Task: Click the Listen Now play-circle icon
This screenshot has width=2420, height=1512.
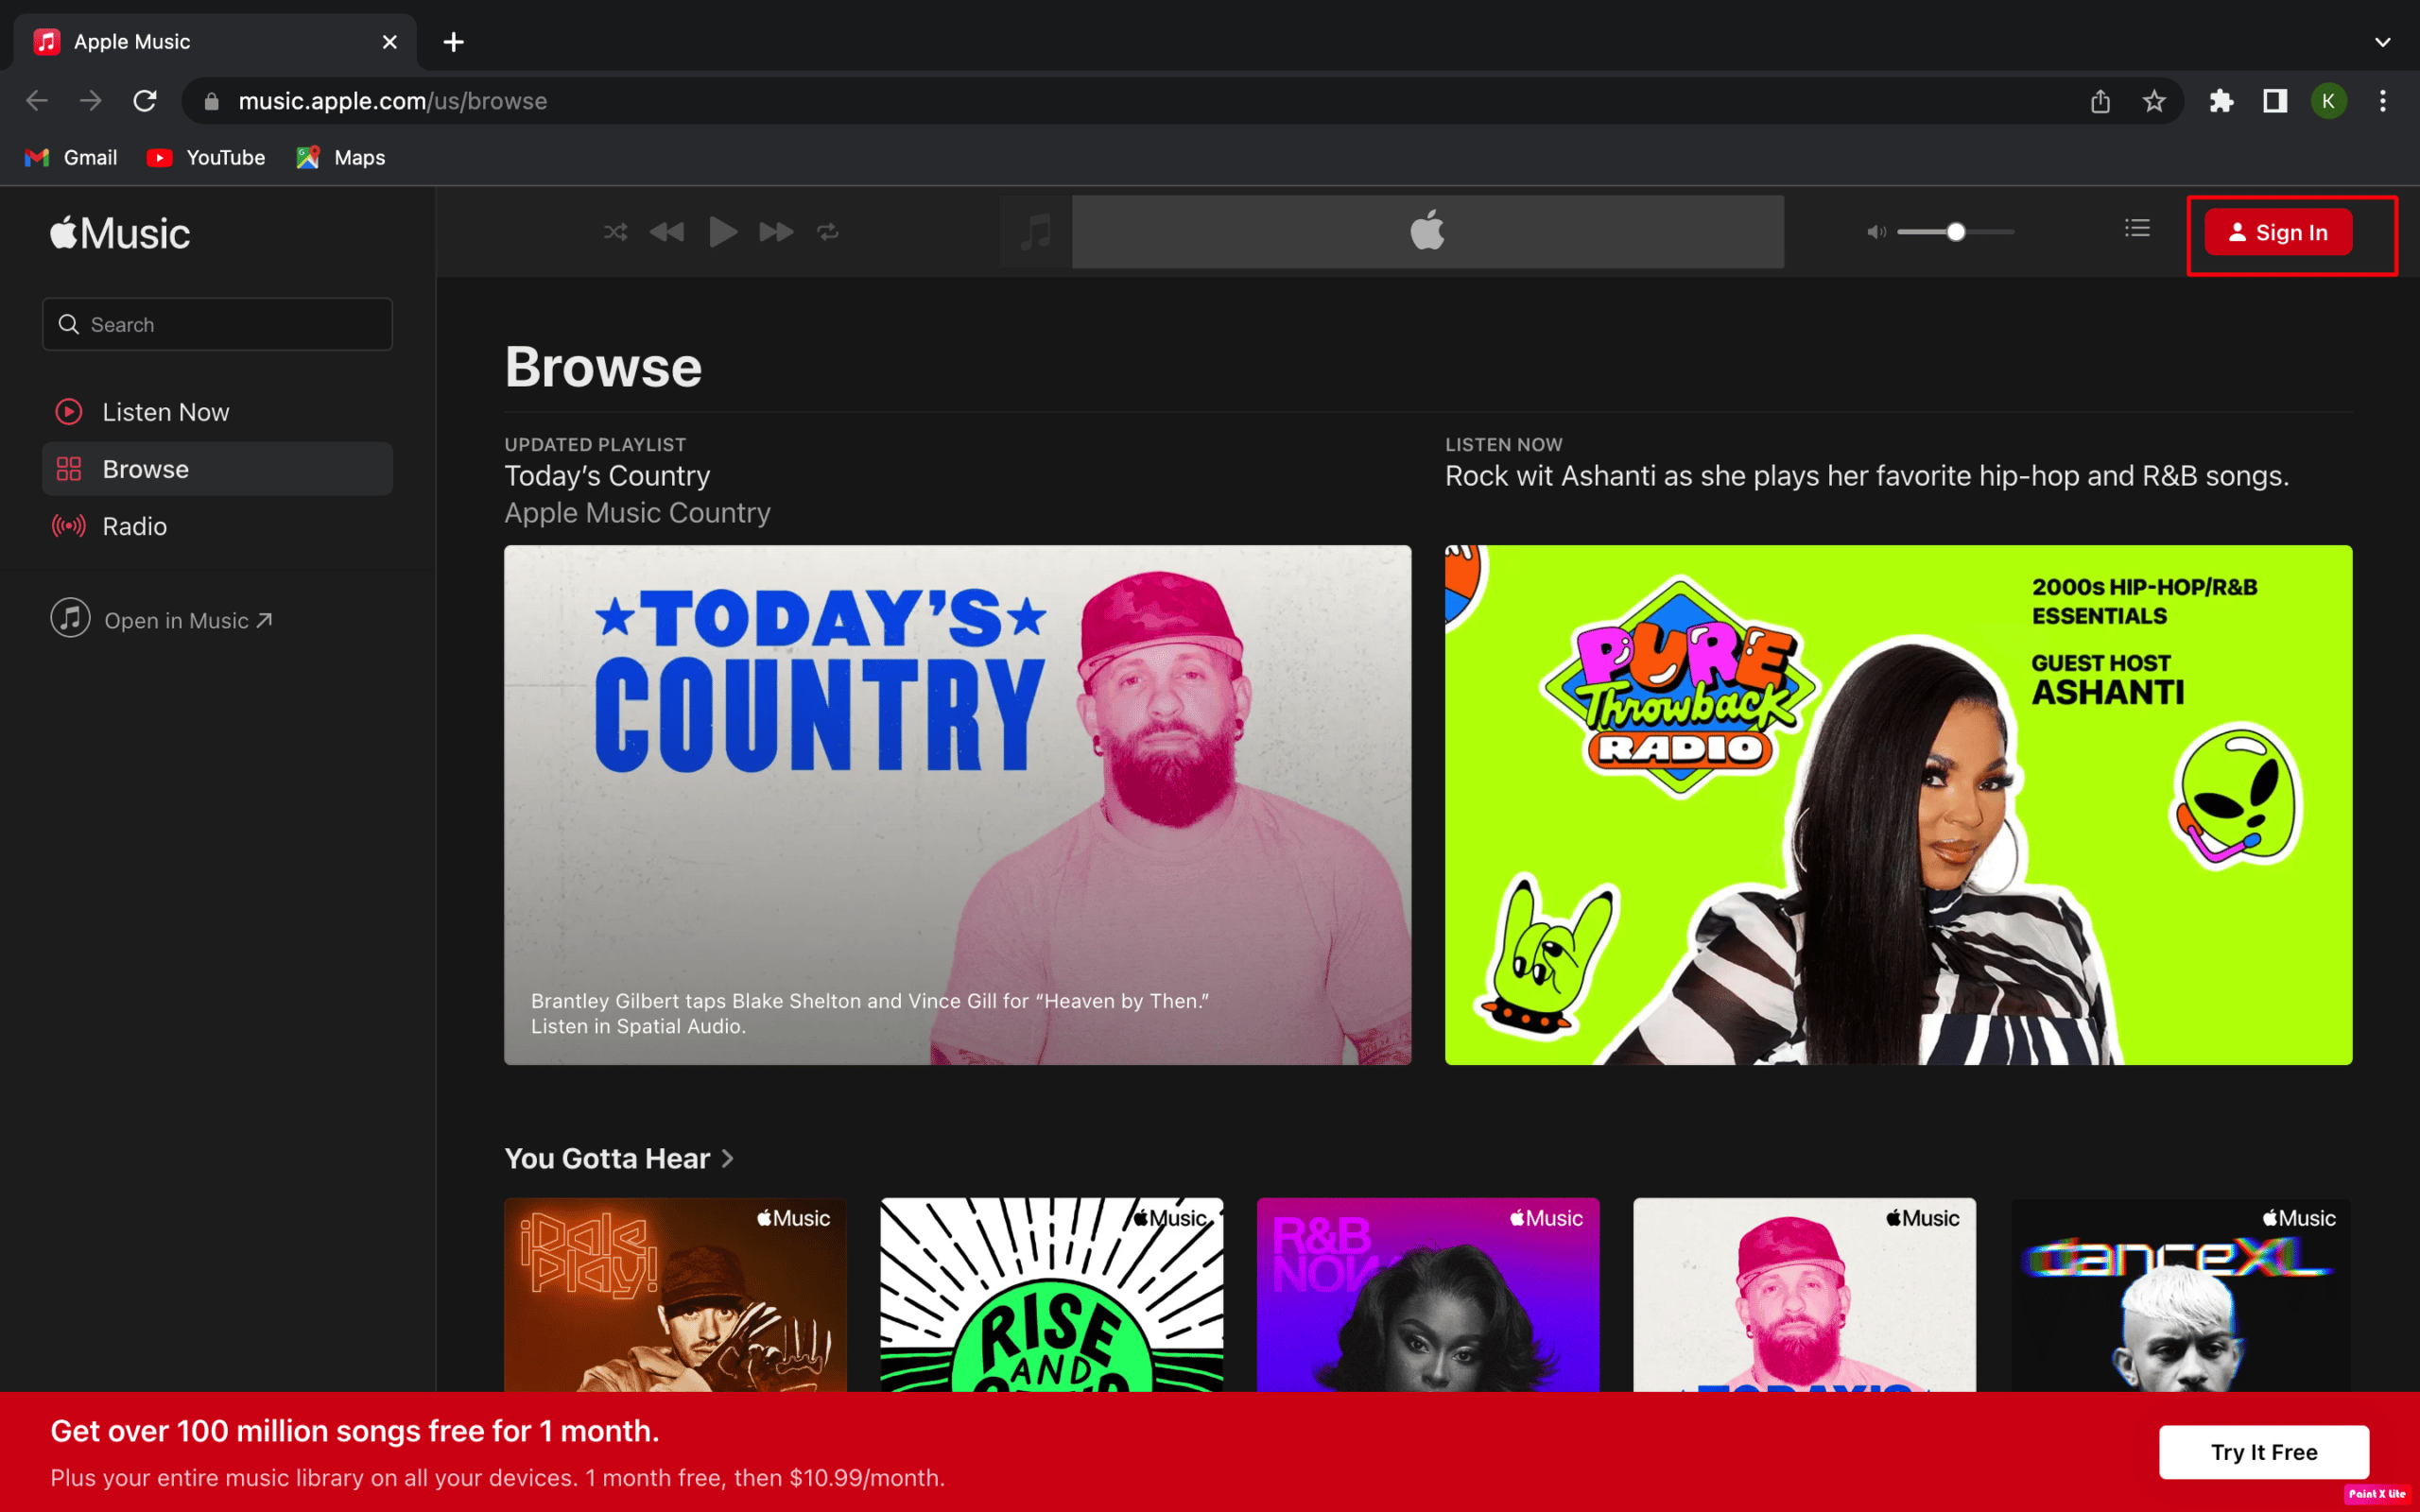Action: [x=69, y=412]
